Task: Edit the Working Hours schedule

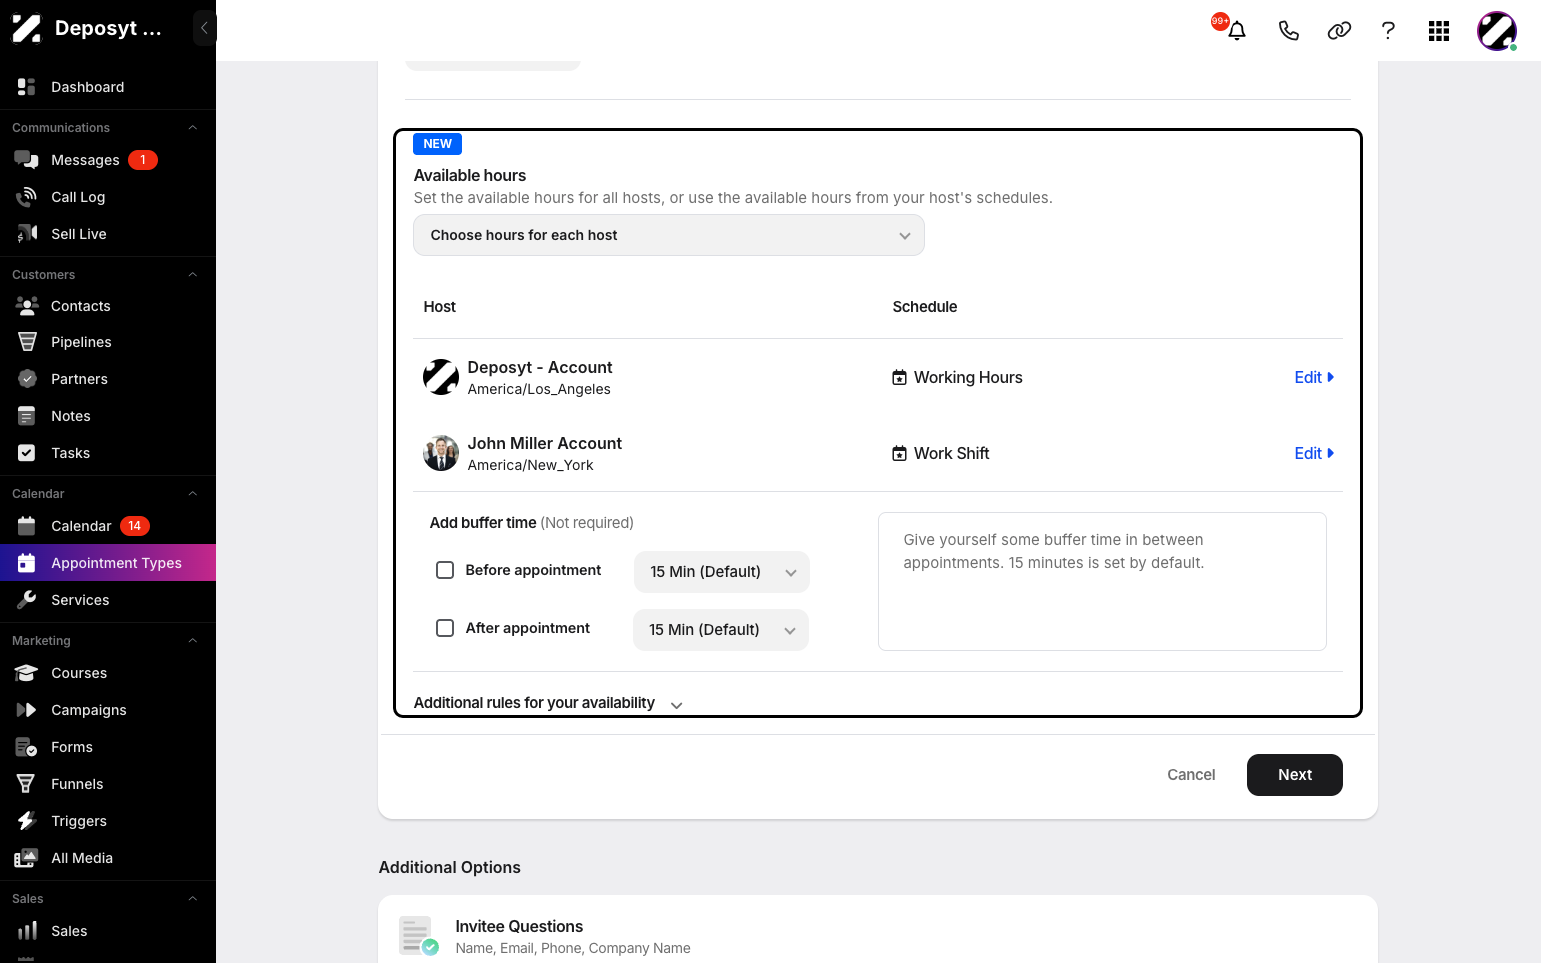Action: tap(1314, 377)
